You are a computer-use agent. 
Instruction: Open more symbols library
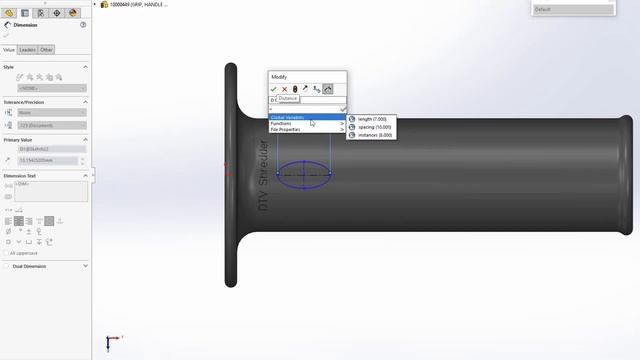point(49,242)
